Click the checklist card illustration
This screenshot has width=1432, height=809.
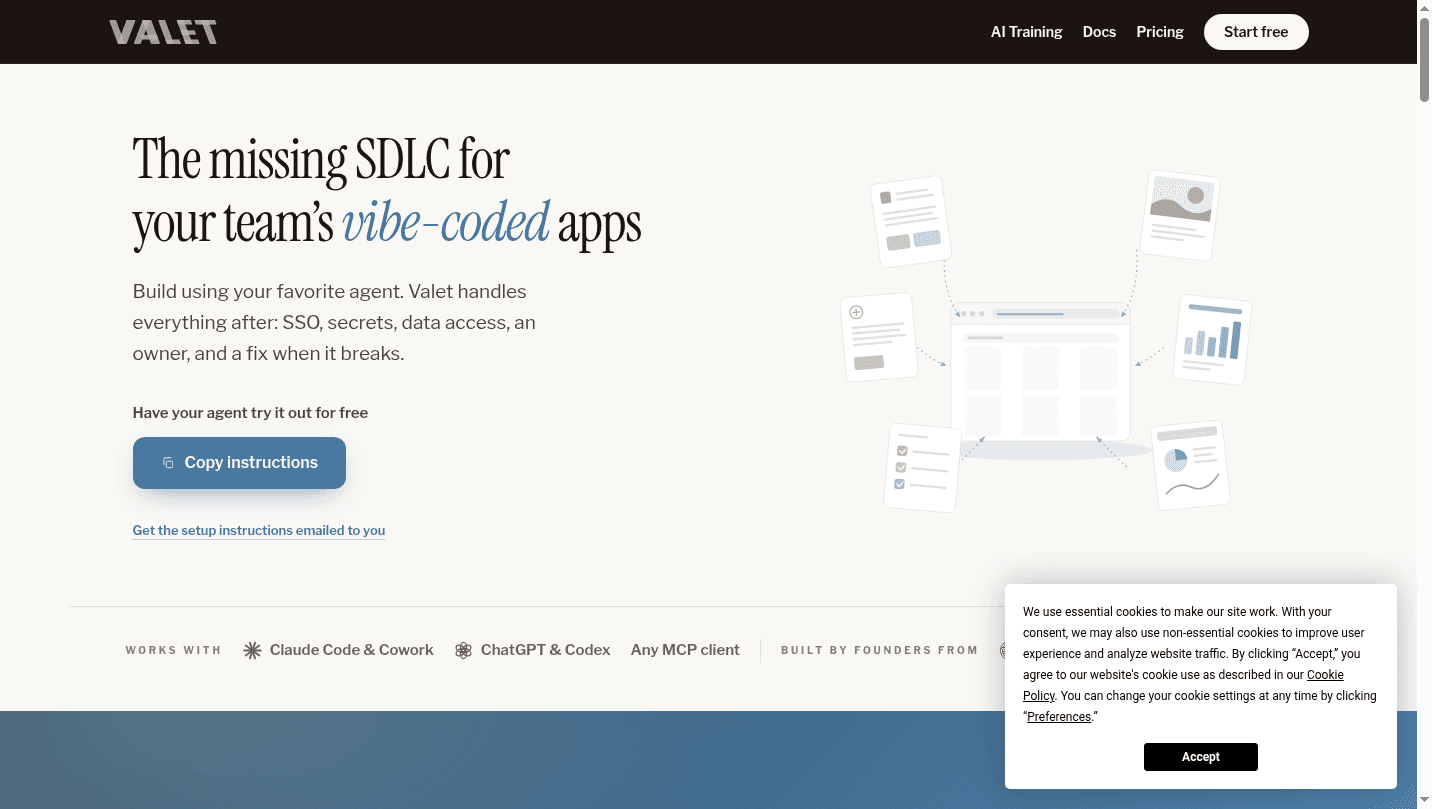pos(923,467)
